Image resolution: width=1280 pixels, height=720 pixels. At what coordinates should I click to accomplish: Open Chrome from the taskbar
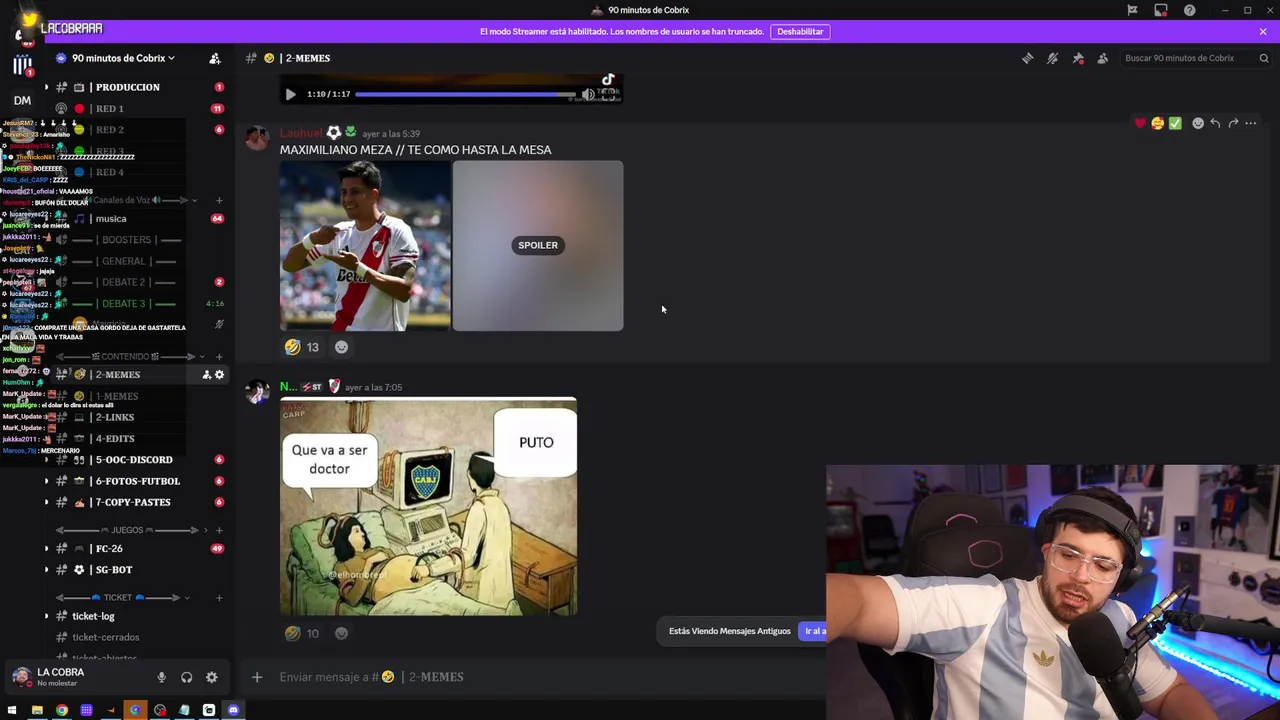pyautogui.click(x=61, y=711)
